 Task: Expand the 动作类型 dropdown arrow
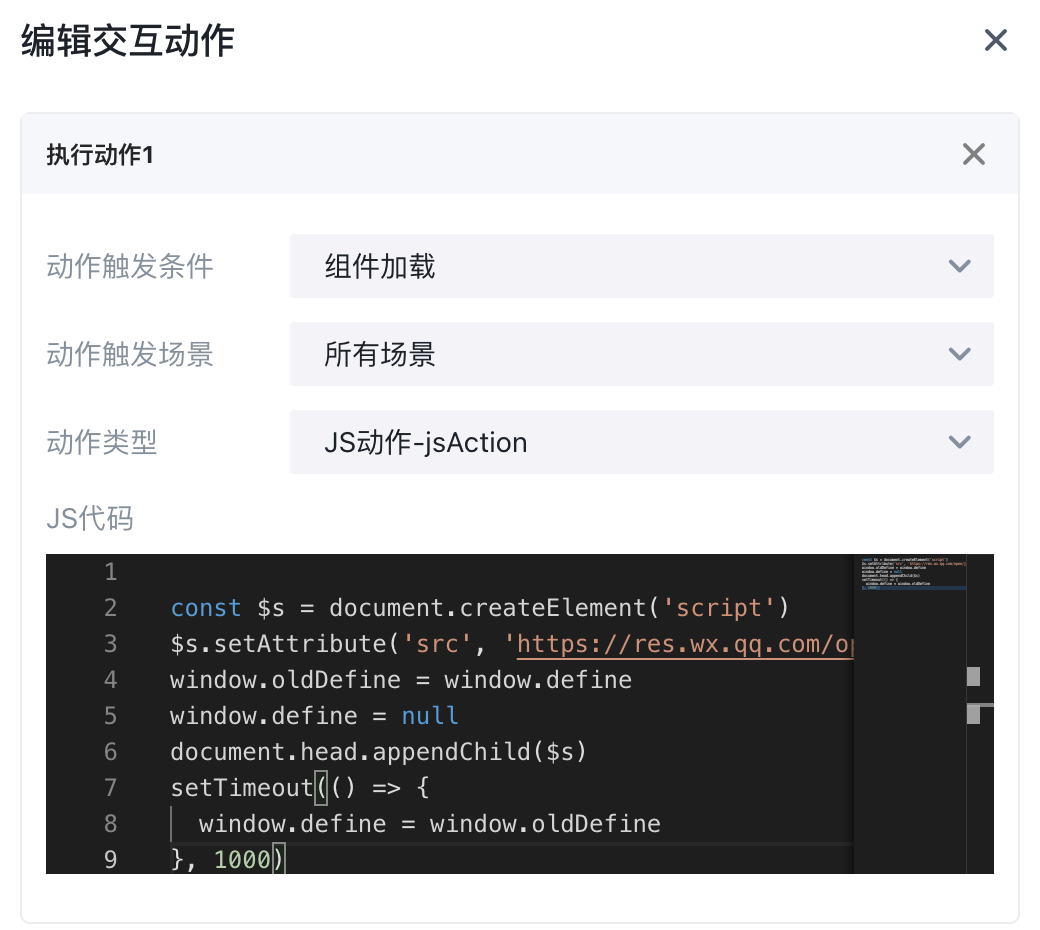click(x=959, y=442)
